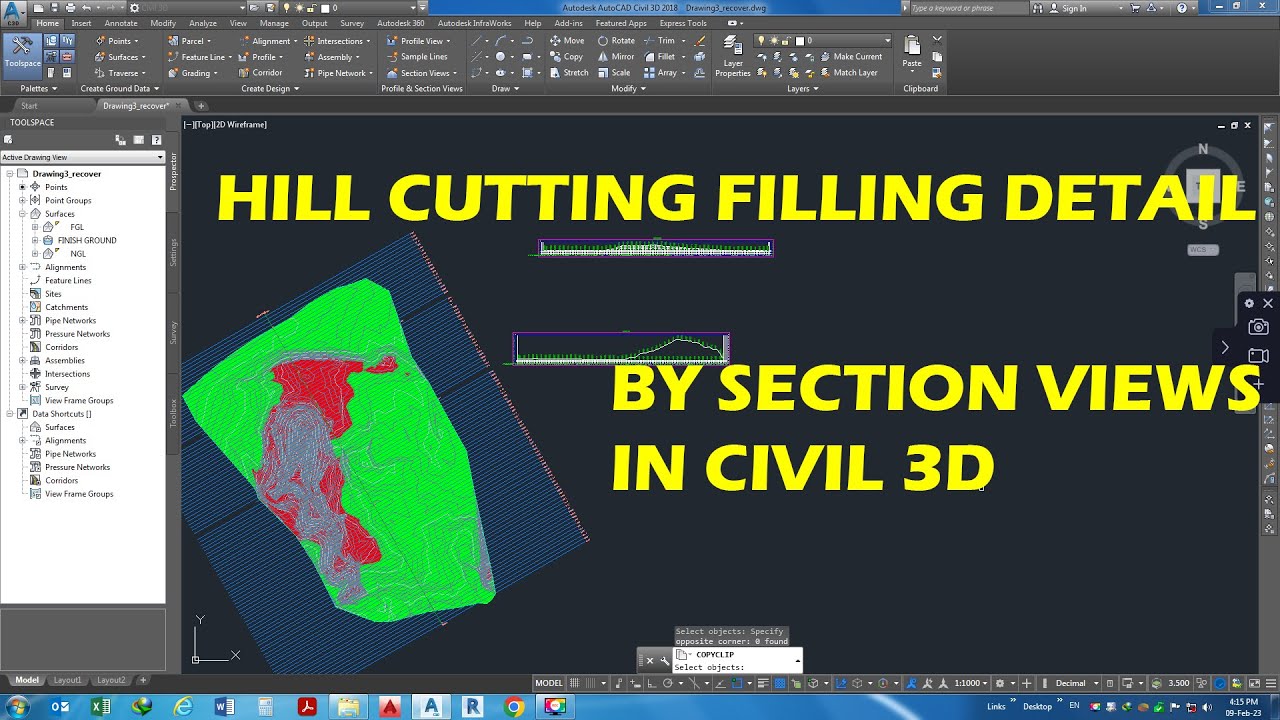Click Make Current layer button
1280x720 pixels.
click(x=851, y=57)
